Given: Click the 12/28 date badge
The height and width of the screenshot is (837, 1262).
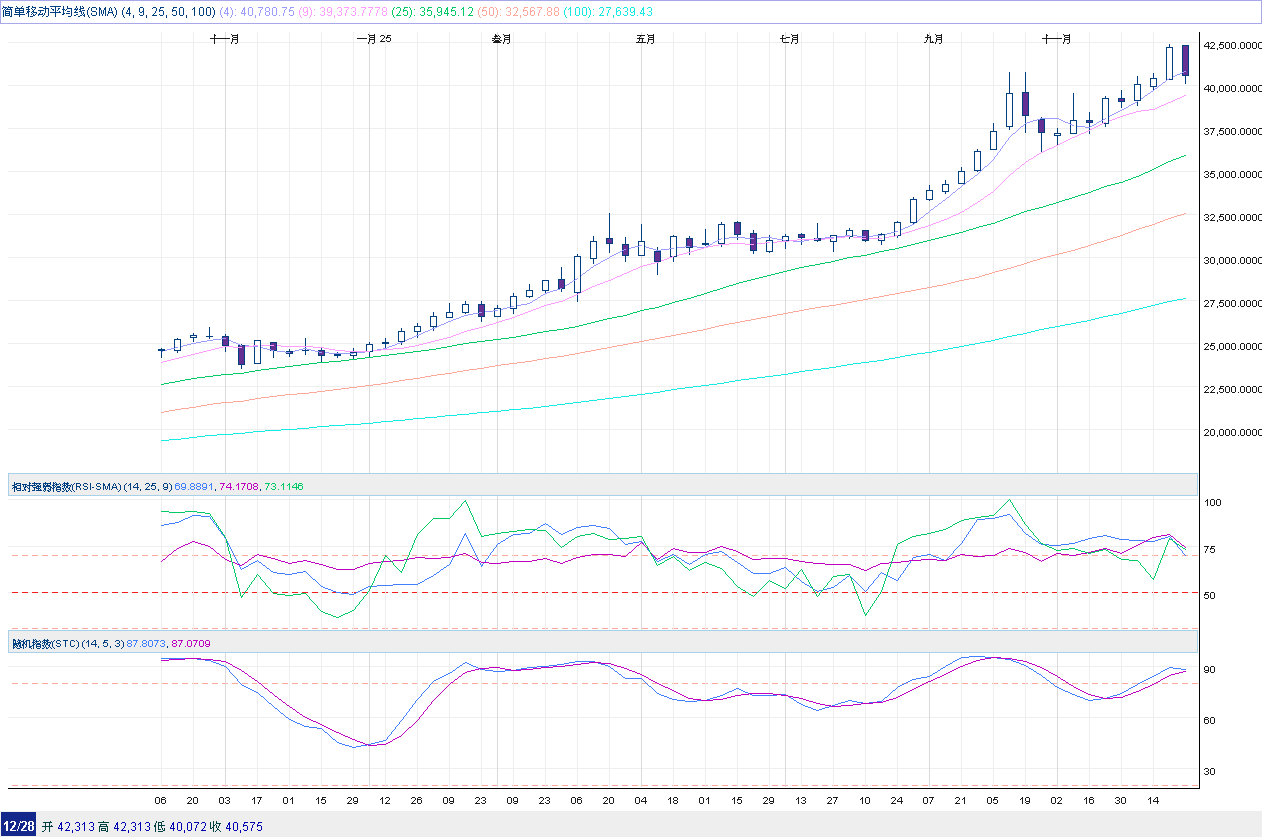Looking at the screenshot, I should click(x=19, y=826).
